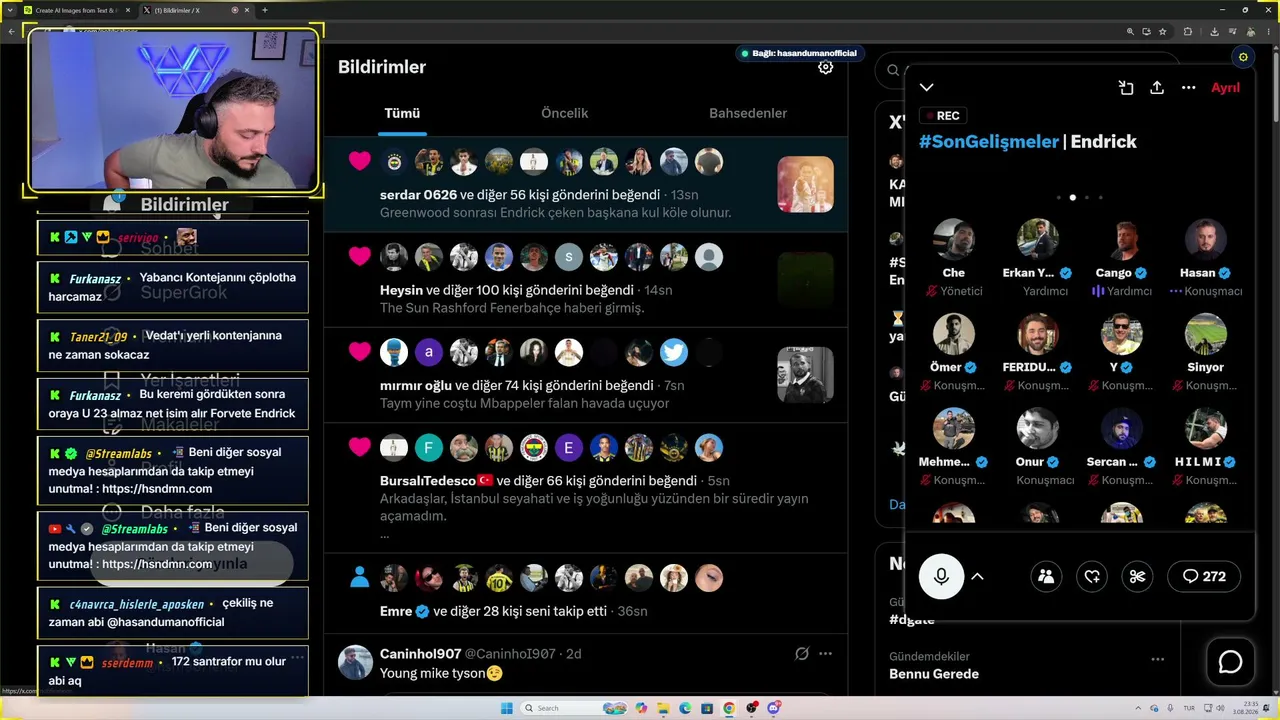The image size is (1280, 720).
Task: Open Che's avatar in the Space
Action: [954, 240]
